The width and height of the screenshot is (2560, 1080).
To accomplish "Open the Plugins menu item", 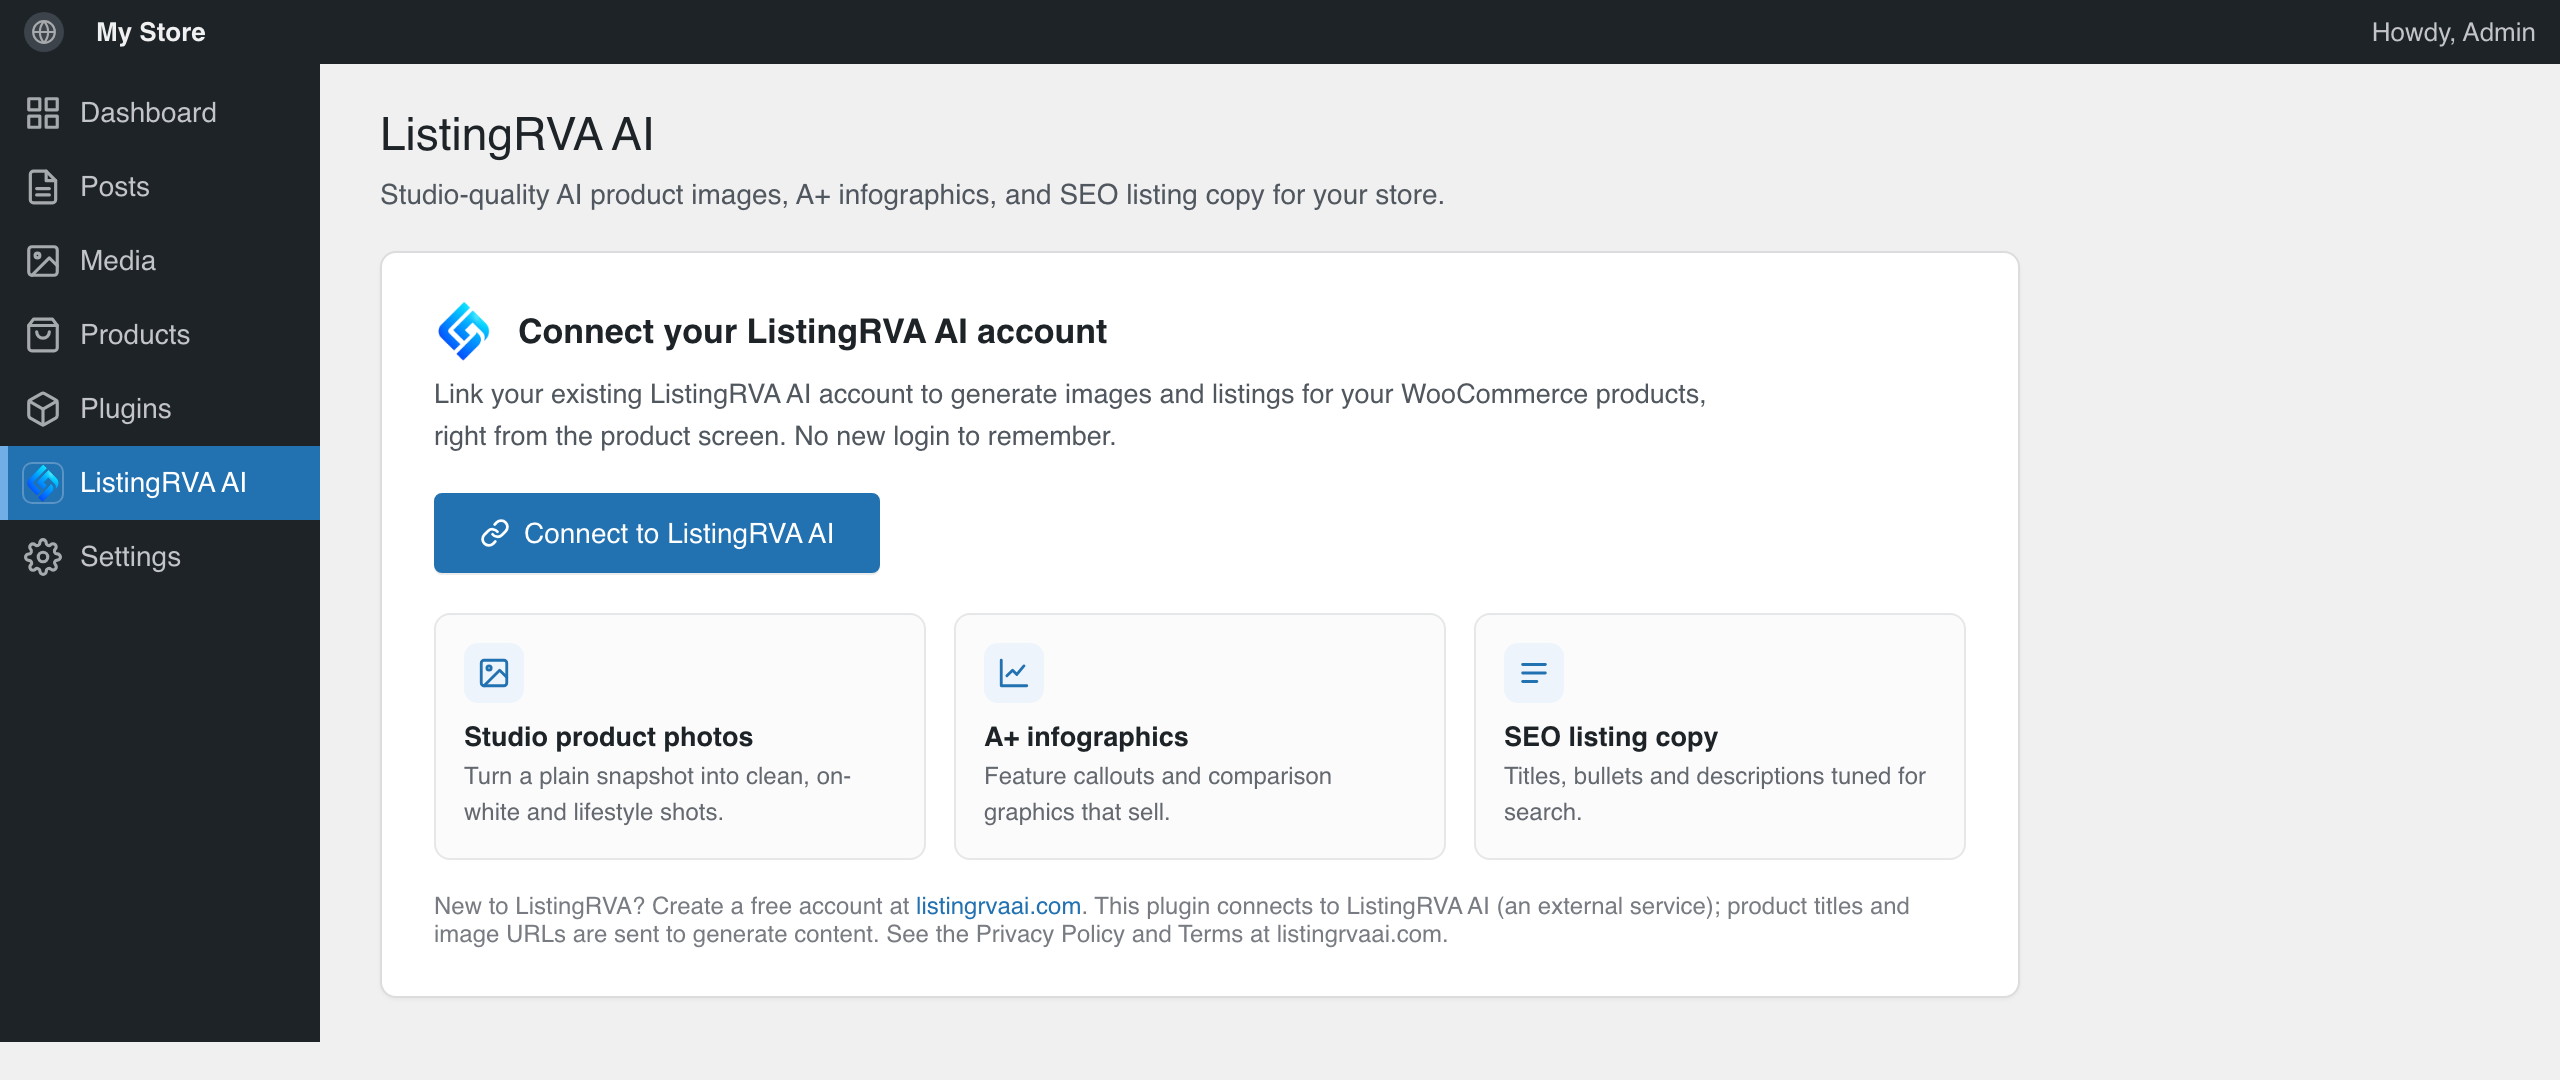I will 160,409.
